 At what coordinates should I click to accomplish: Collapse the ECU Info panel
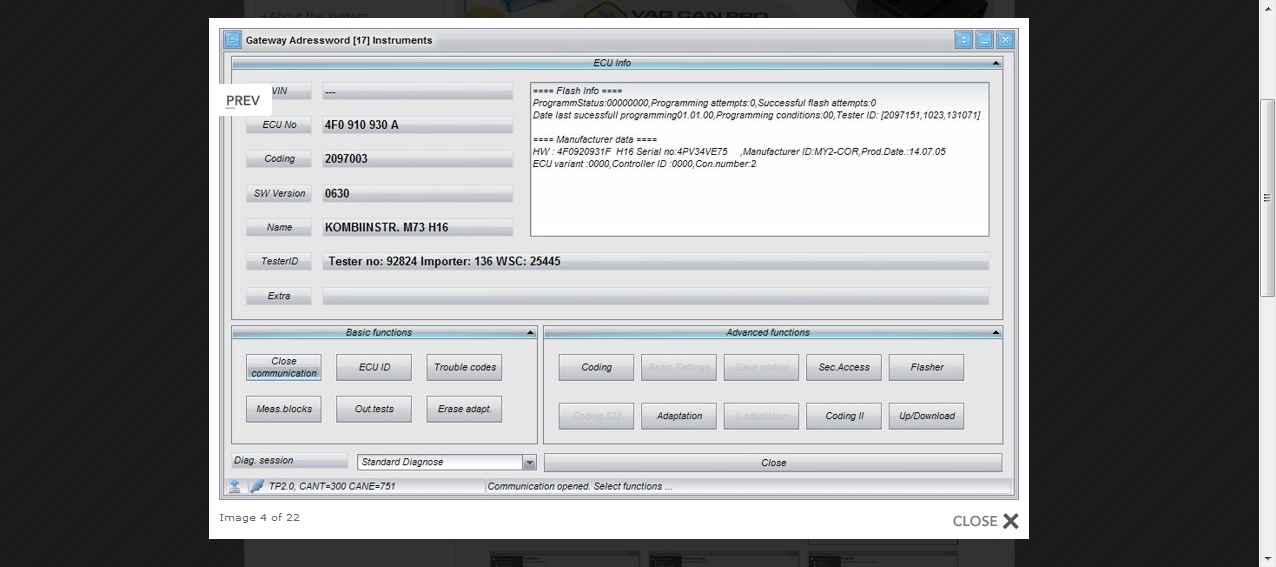tap(996, 63)
